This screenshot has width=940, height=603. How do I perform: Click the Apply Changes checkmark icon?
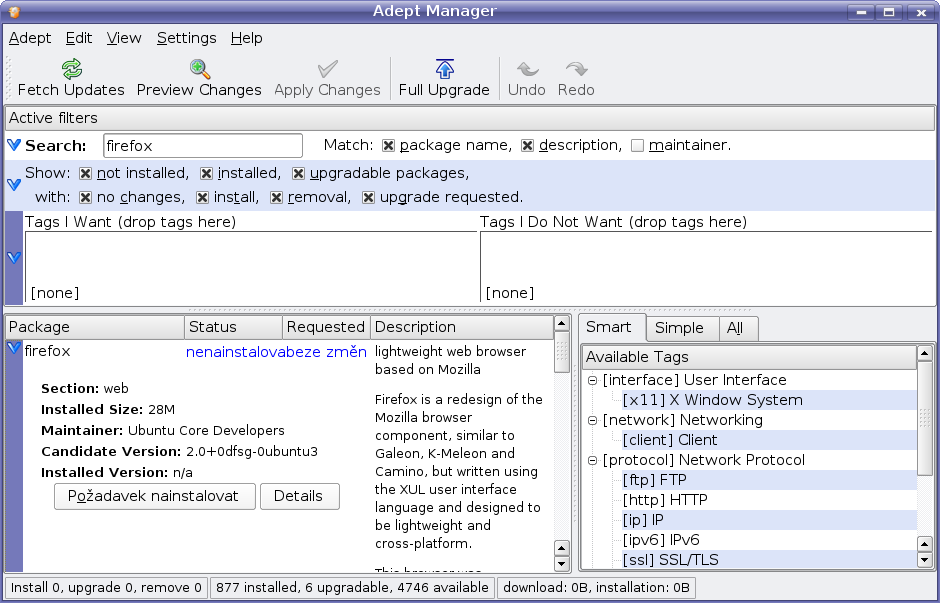tap(327, 69)
